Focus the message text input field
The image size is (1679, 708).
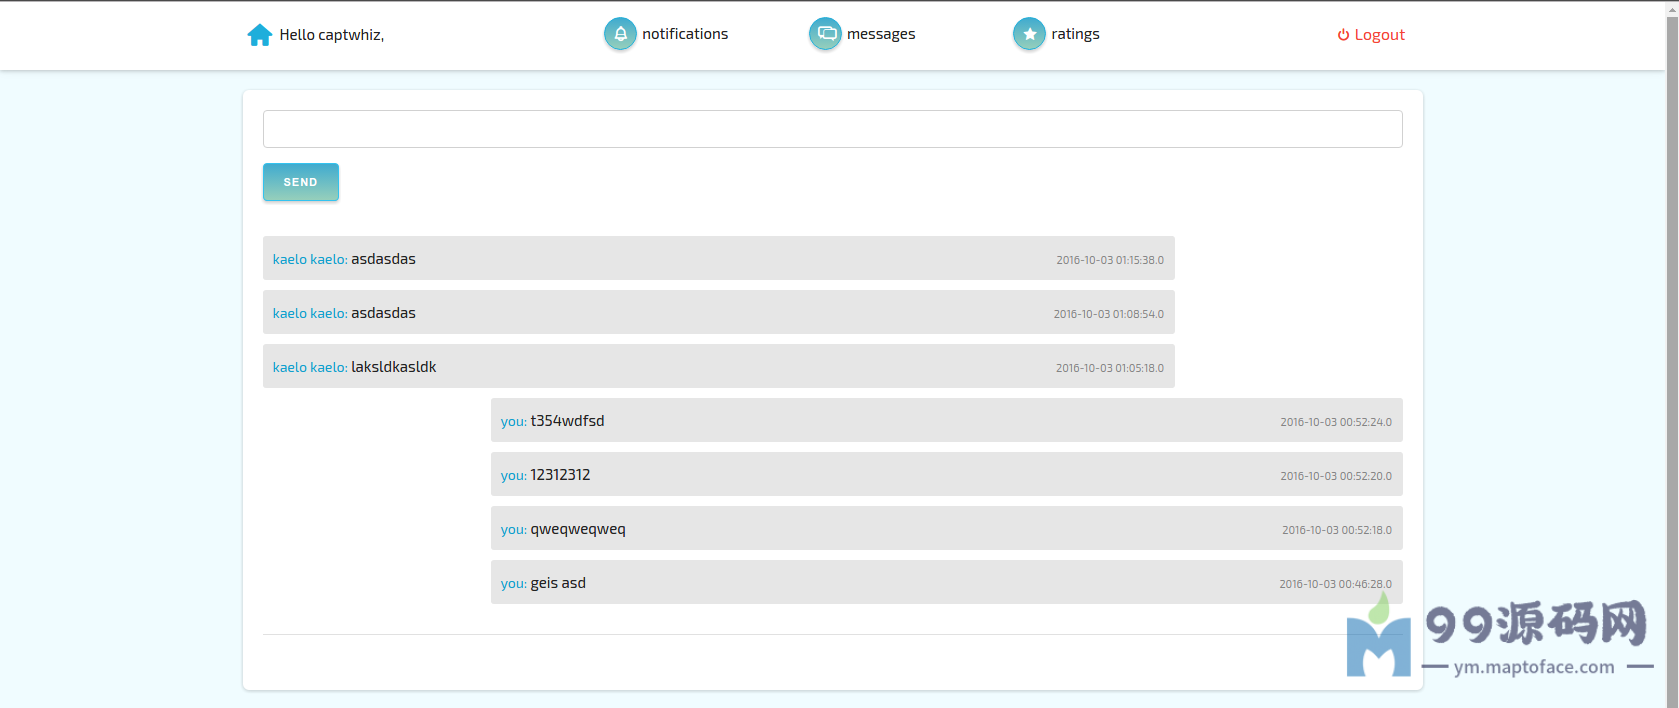tap(833, 129)
